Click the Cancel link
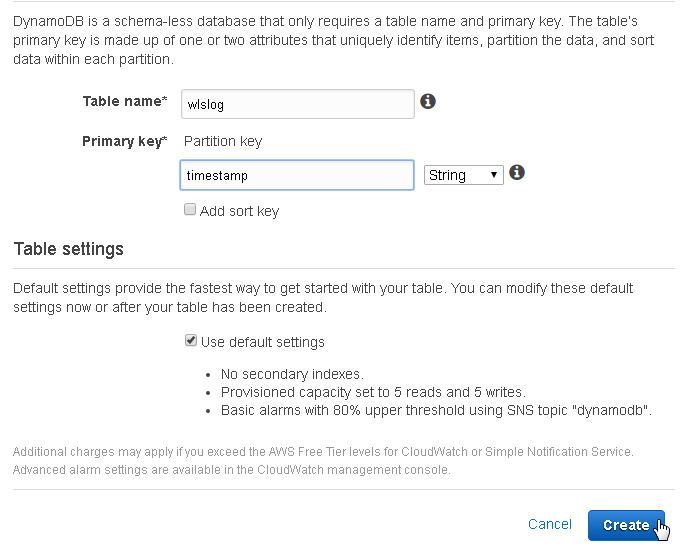Image resolution: width=695 pixels, height=548 pixels. coord(550,524)
